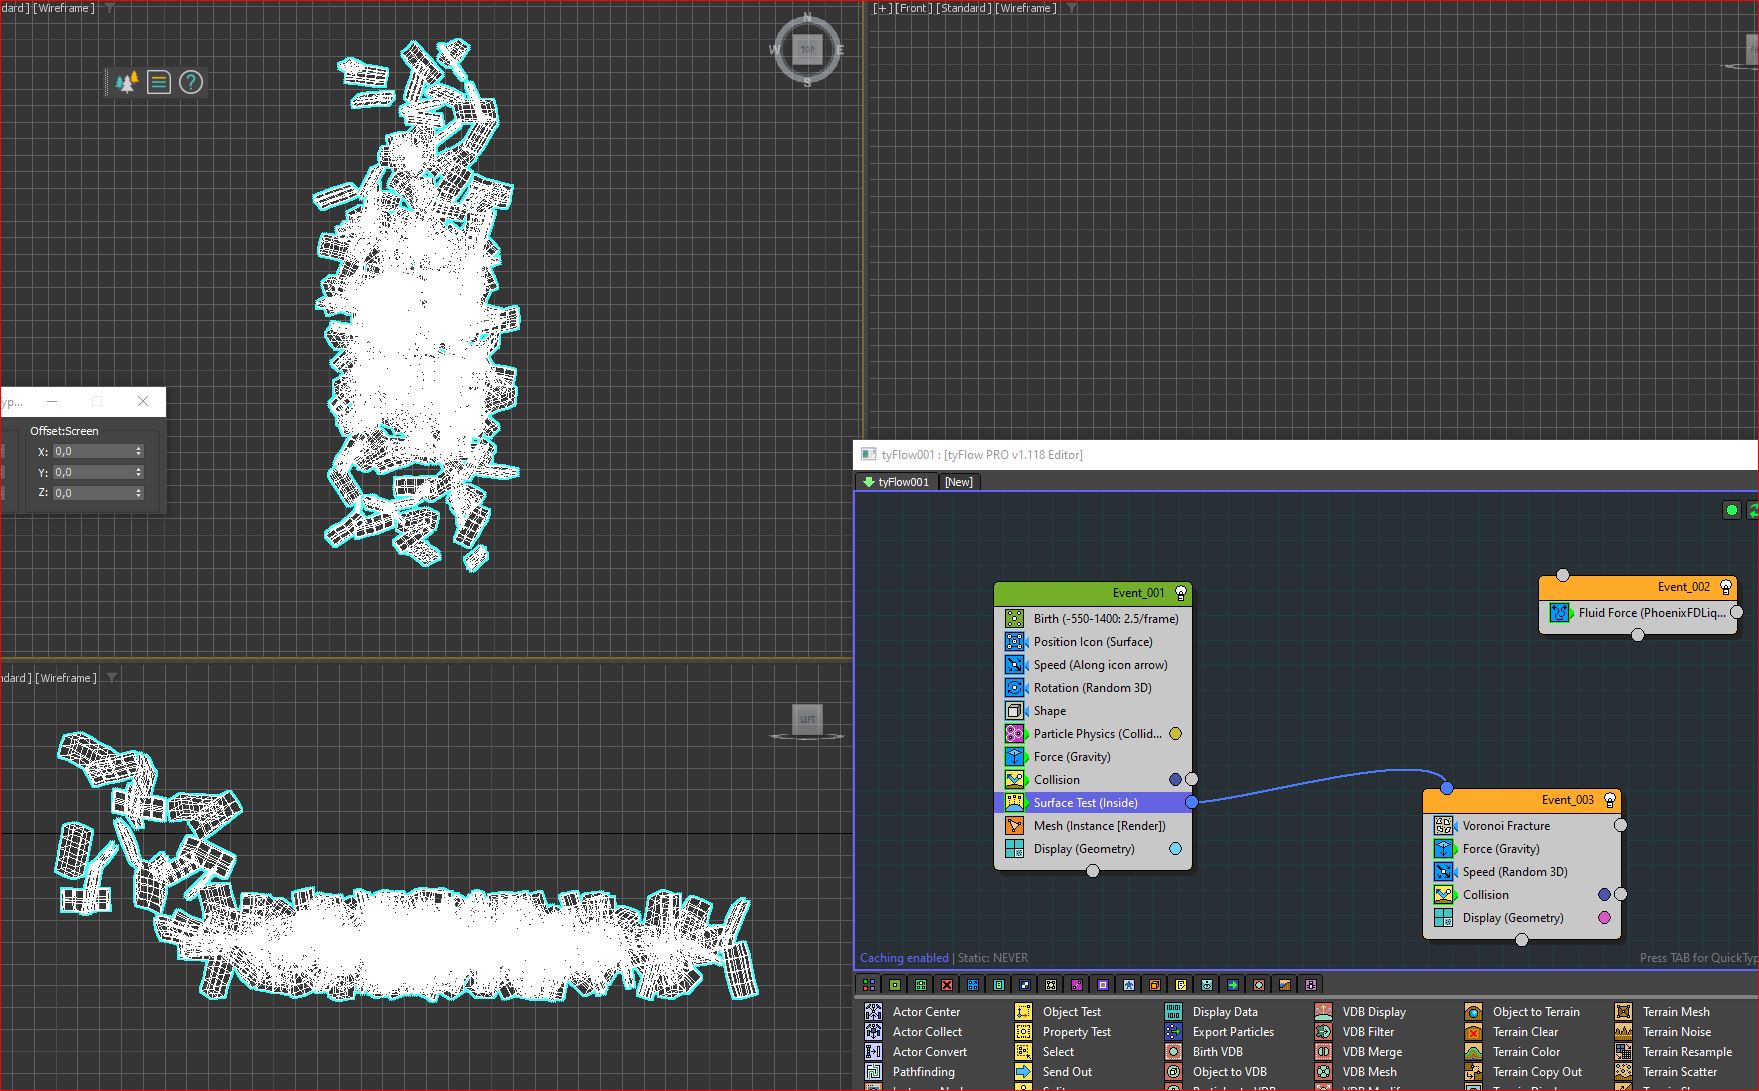1759x1091 pixels.
Task: Click the help question mark icon
Action: tap(191, 83)
